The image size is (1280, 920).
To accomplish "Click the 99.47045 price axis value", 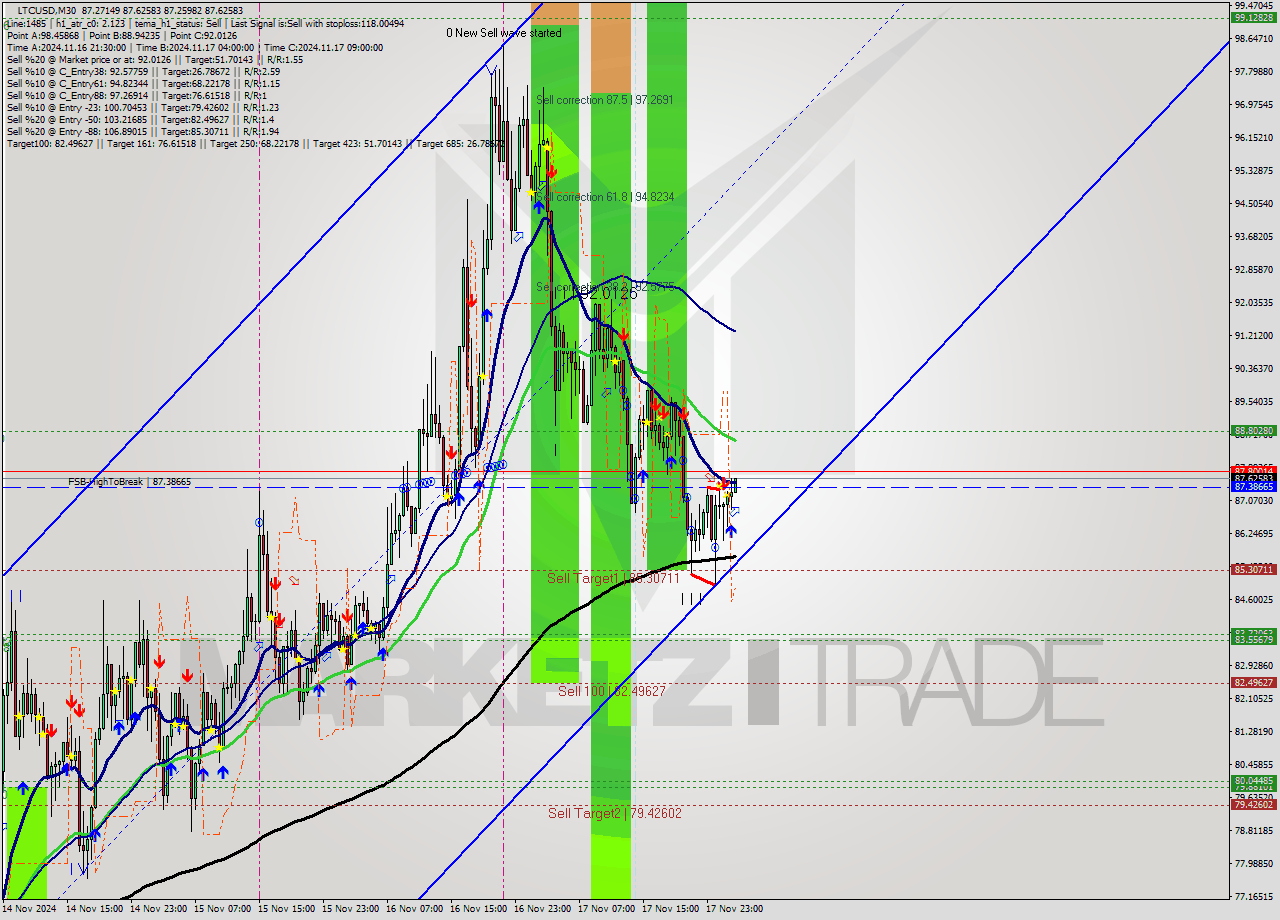I will (1254, 6).
